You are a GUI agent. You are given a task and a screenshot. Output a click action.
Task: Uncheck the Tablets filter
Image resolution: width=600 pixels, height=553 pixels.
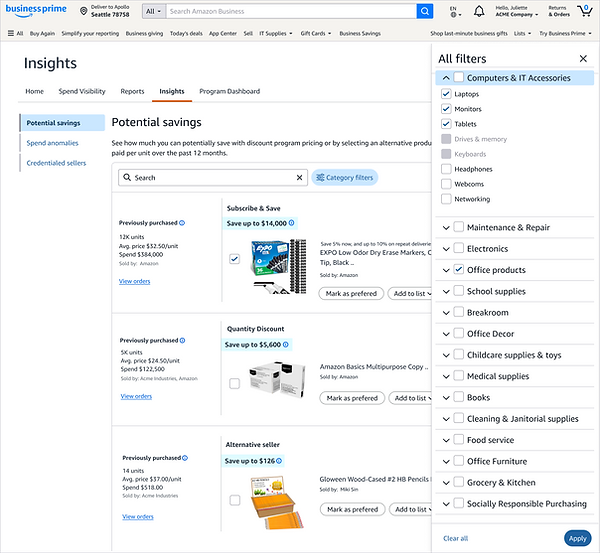click(446, 124)
